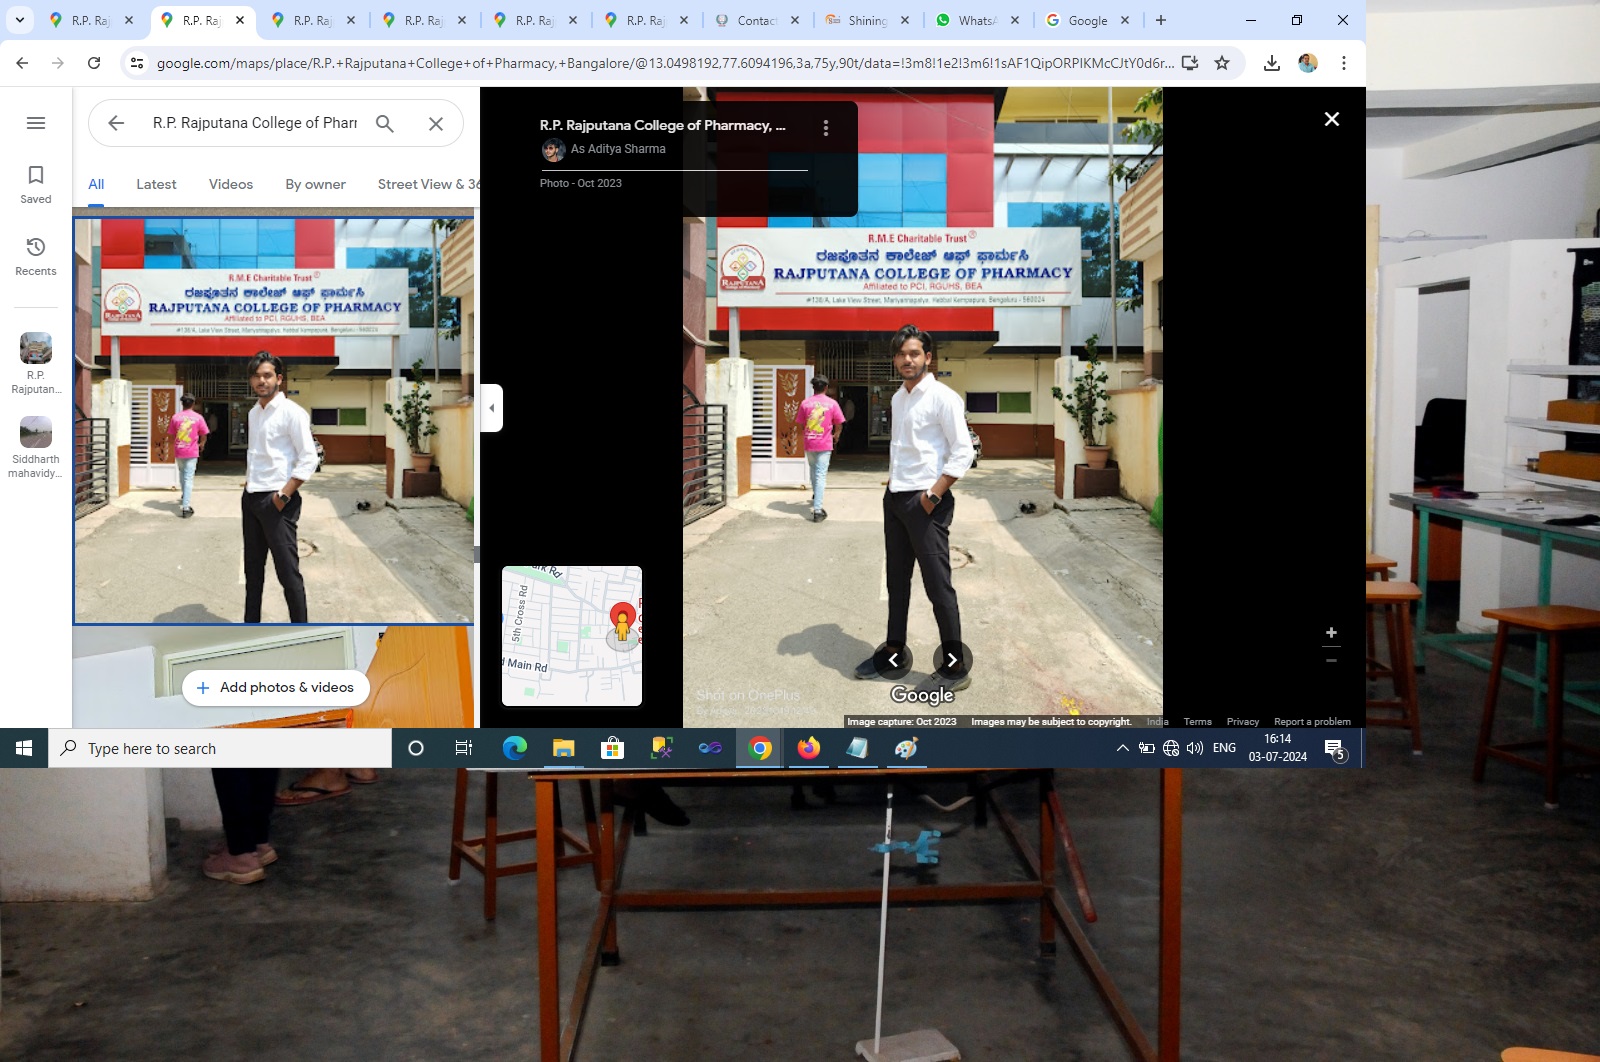Collapse the side panel
Viewport: 1600px width, 1062px height.
(x=491, y=408)
